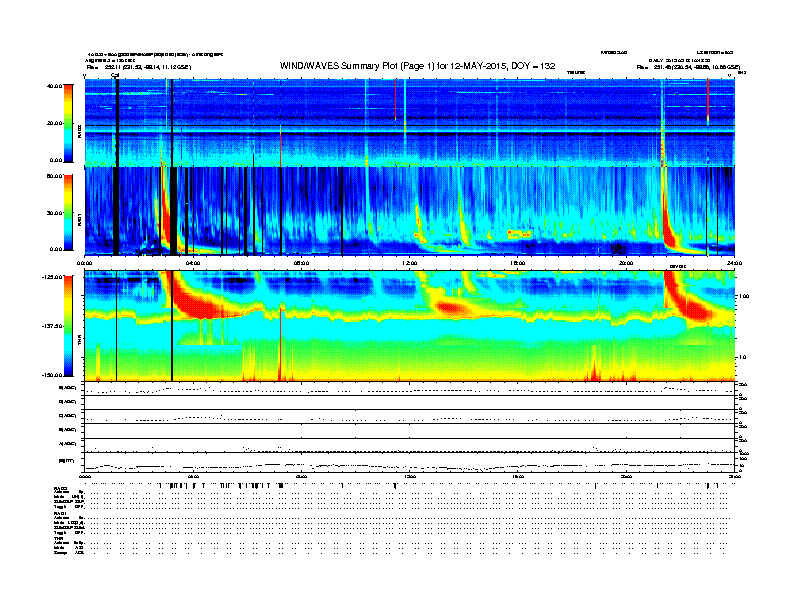Viewport: 792px width, 612px height.
Task: Click the 24:00 label beneath the RAD1 spectrogram
Action: tap(734, 263)
